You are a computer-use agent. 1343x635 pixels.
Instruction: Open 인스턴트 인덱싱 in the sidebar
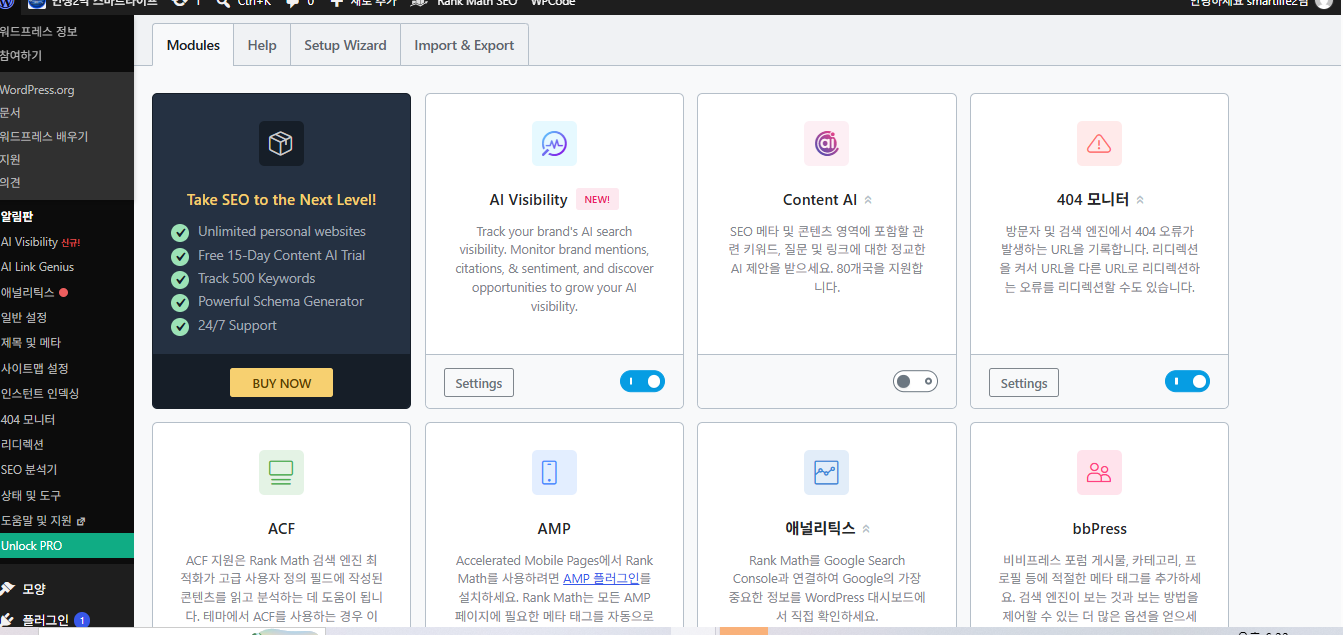(x=40, y=394)
